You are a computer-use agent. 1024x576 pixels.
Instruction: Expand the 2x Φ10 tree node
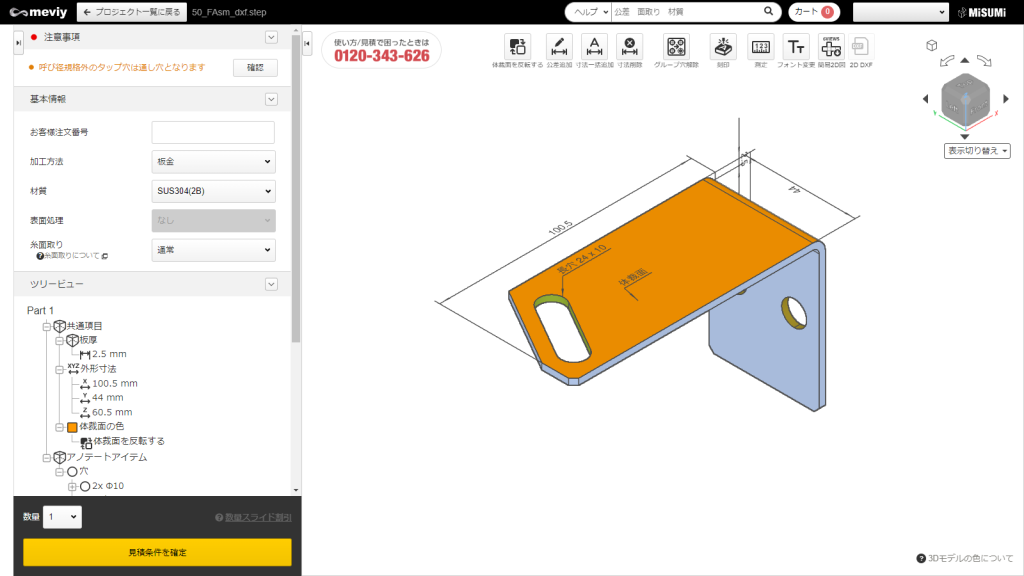[x=72, y=487]
